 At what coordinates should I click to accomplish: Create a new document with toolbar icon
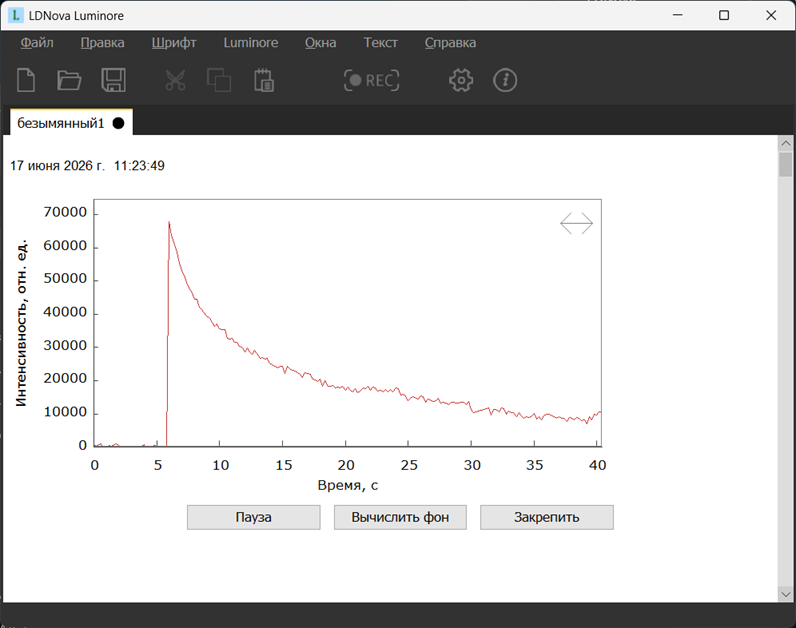coord(26,80)
